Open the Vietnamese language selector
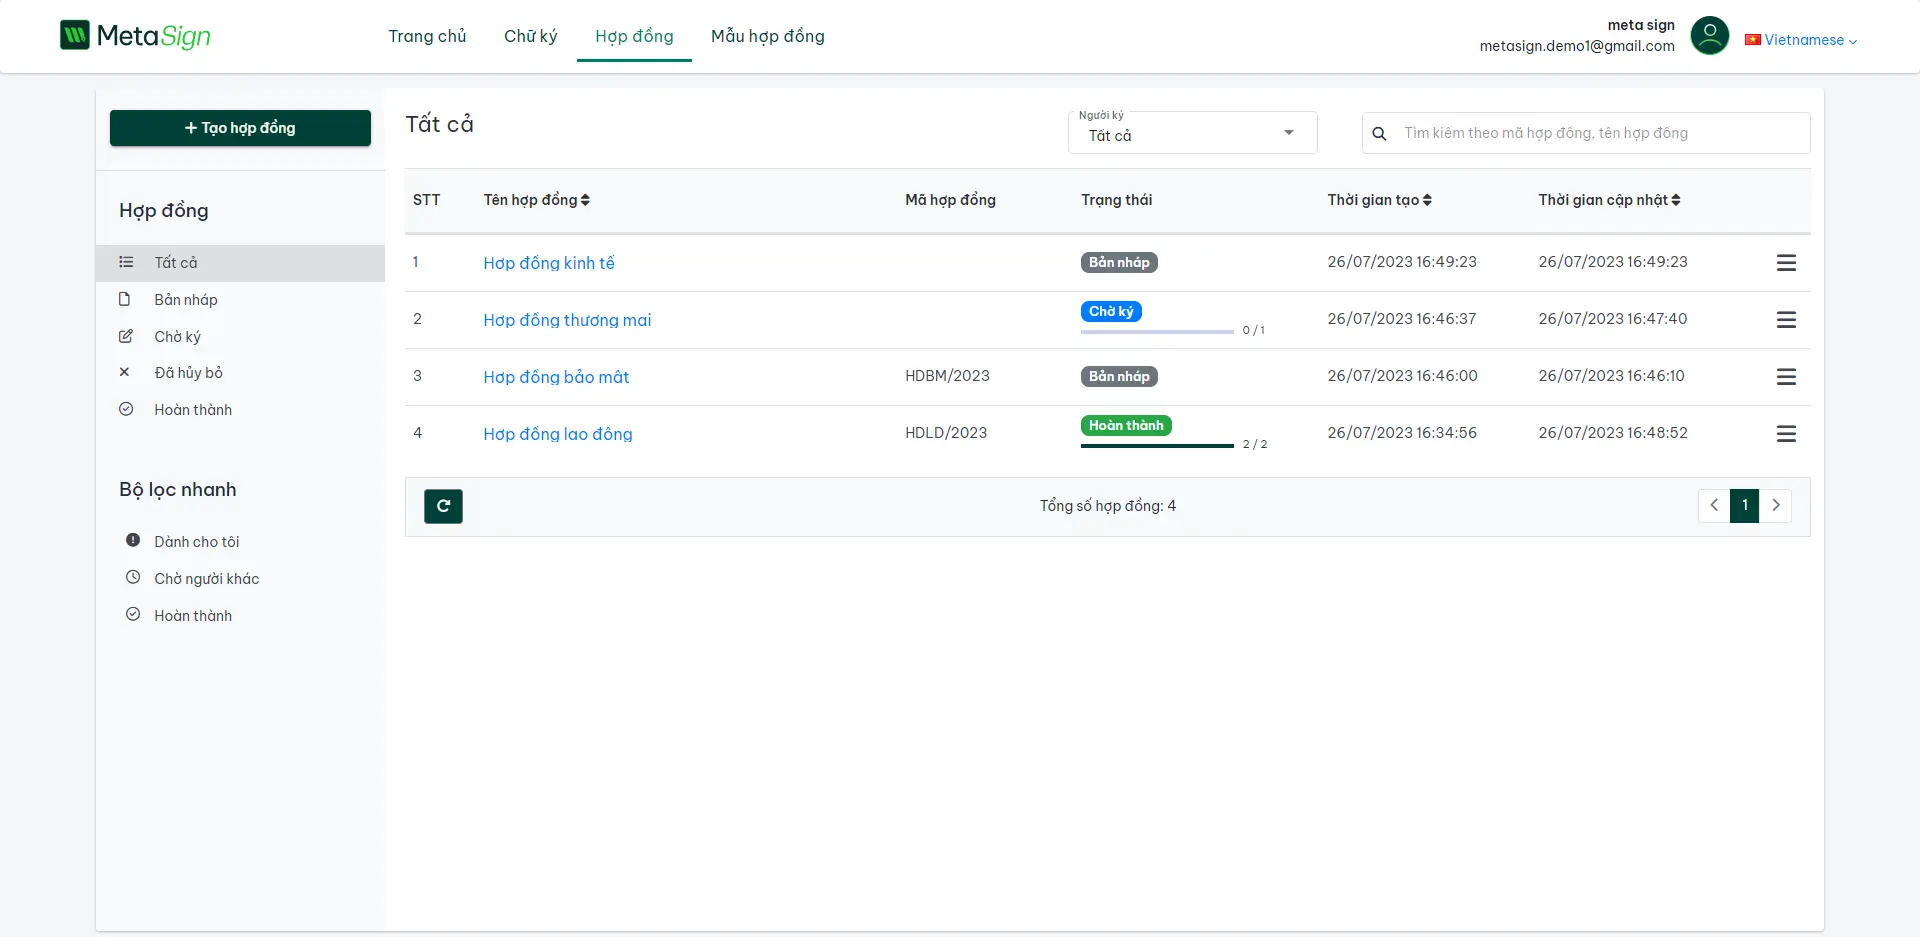The image size is (1920, 937). [x=1801, y=40]
